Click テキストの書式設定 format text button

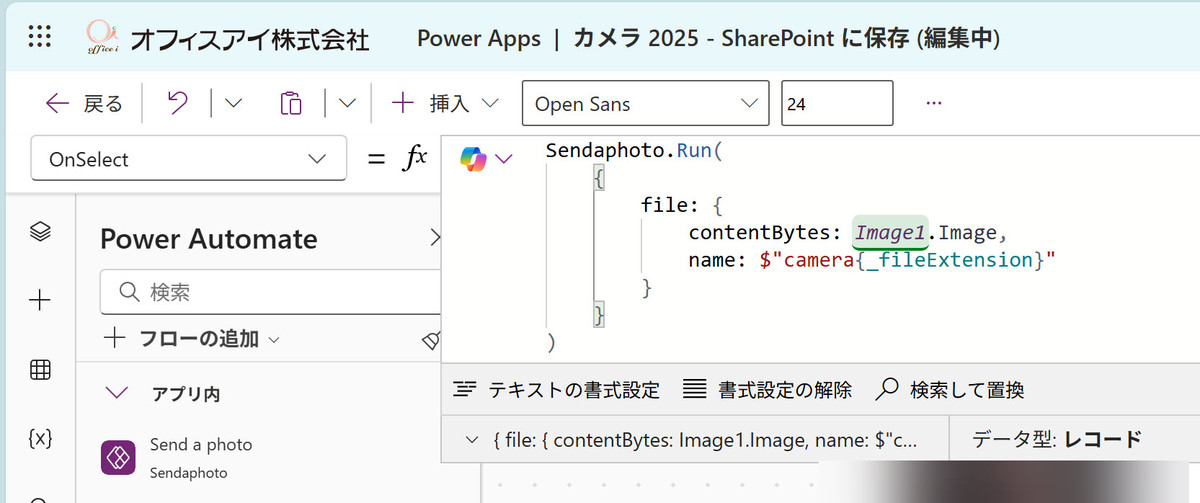click(557, 389)
